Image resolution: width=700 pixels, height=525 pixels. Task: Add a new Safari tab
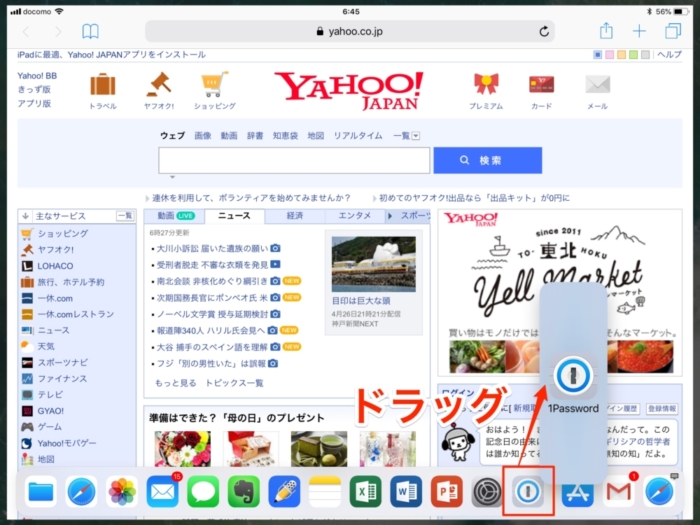[639, 31]
